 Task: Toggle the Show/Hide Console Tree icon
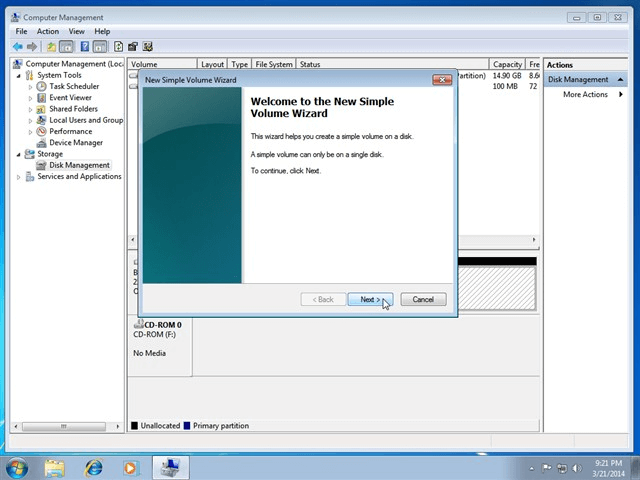(66, 46)
